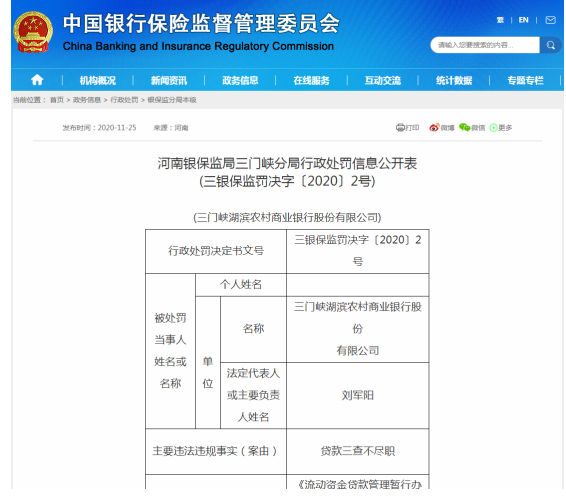
Task: Open the mail envelope icon
Action: click(x=550, y=20)
